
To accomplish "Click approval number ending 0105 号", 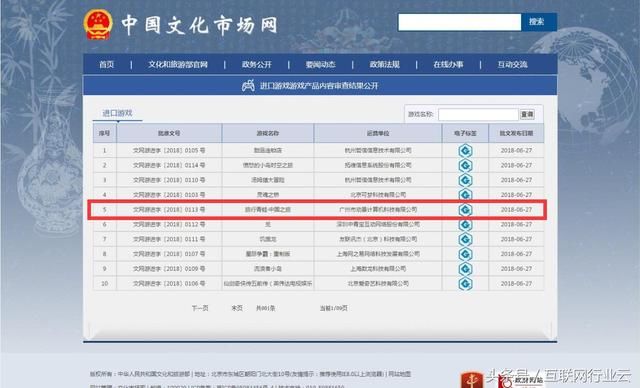I will click(x=169, y=151).
